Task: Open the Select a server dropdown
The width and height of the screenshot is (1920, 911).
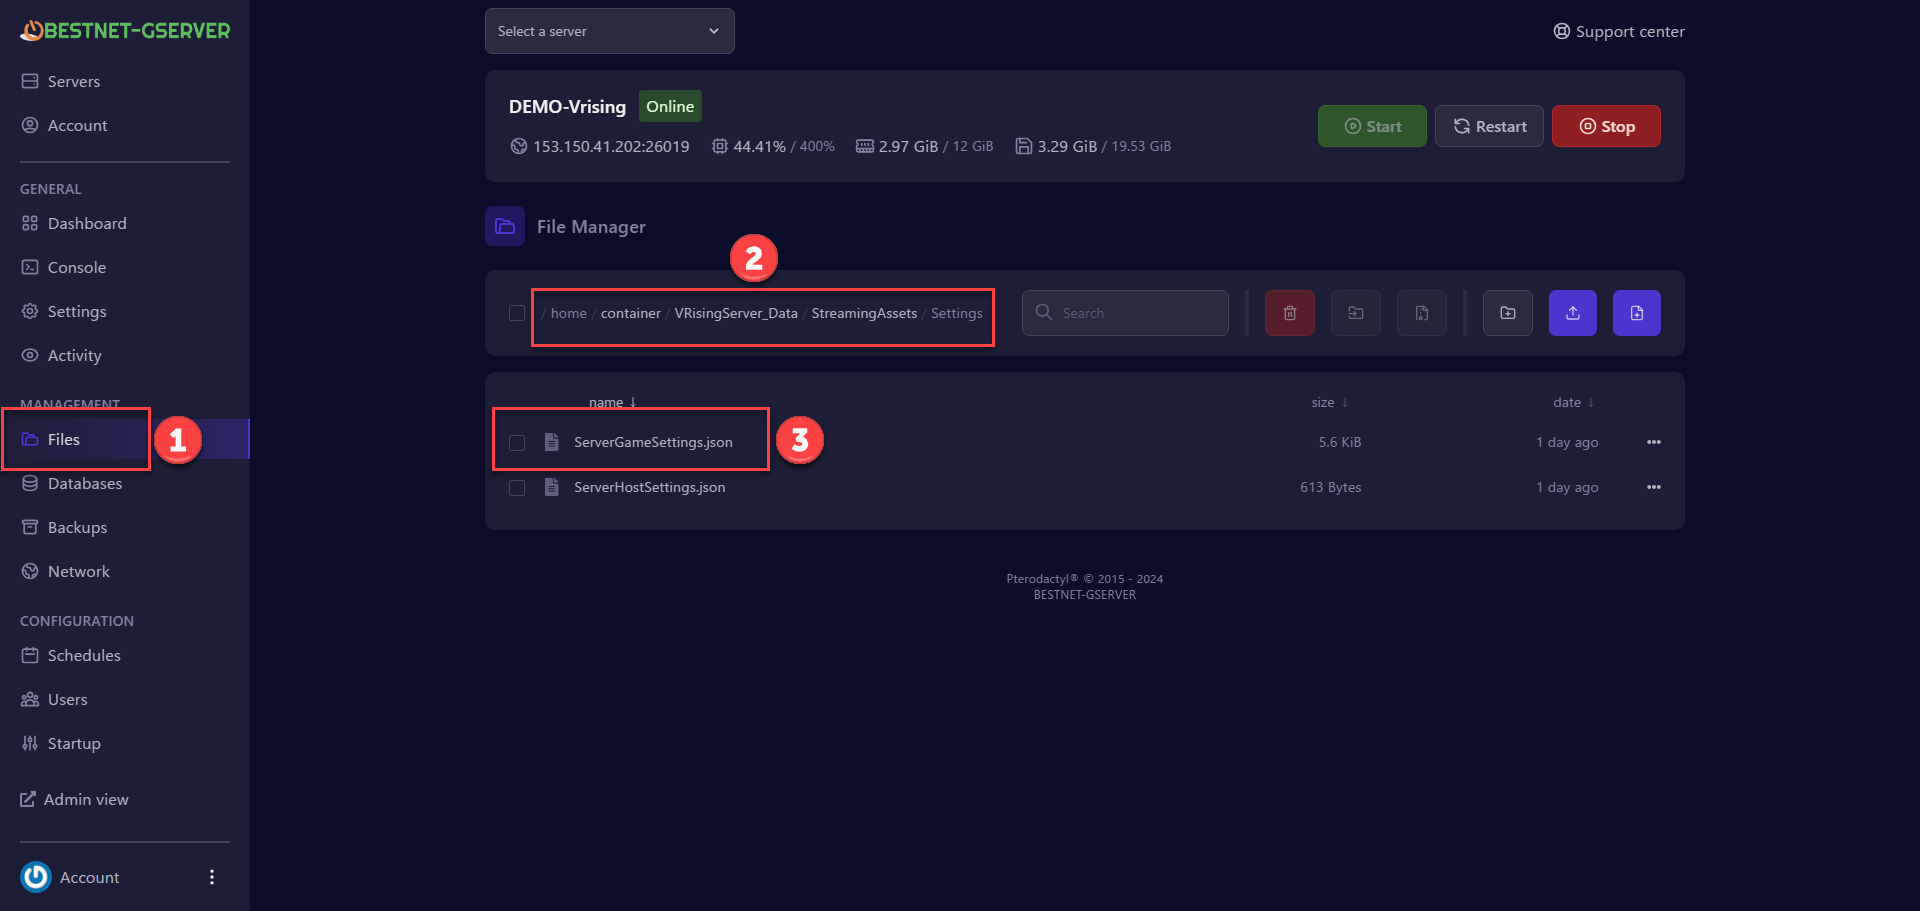Action: (x=609, y=31)
